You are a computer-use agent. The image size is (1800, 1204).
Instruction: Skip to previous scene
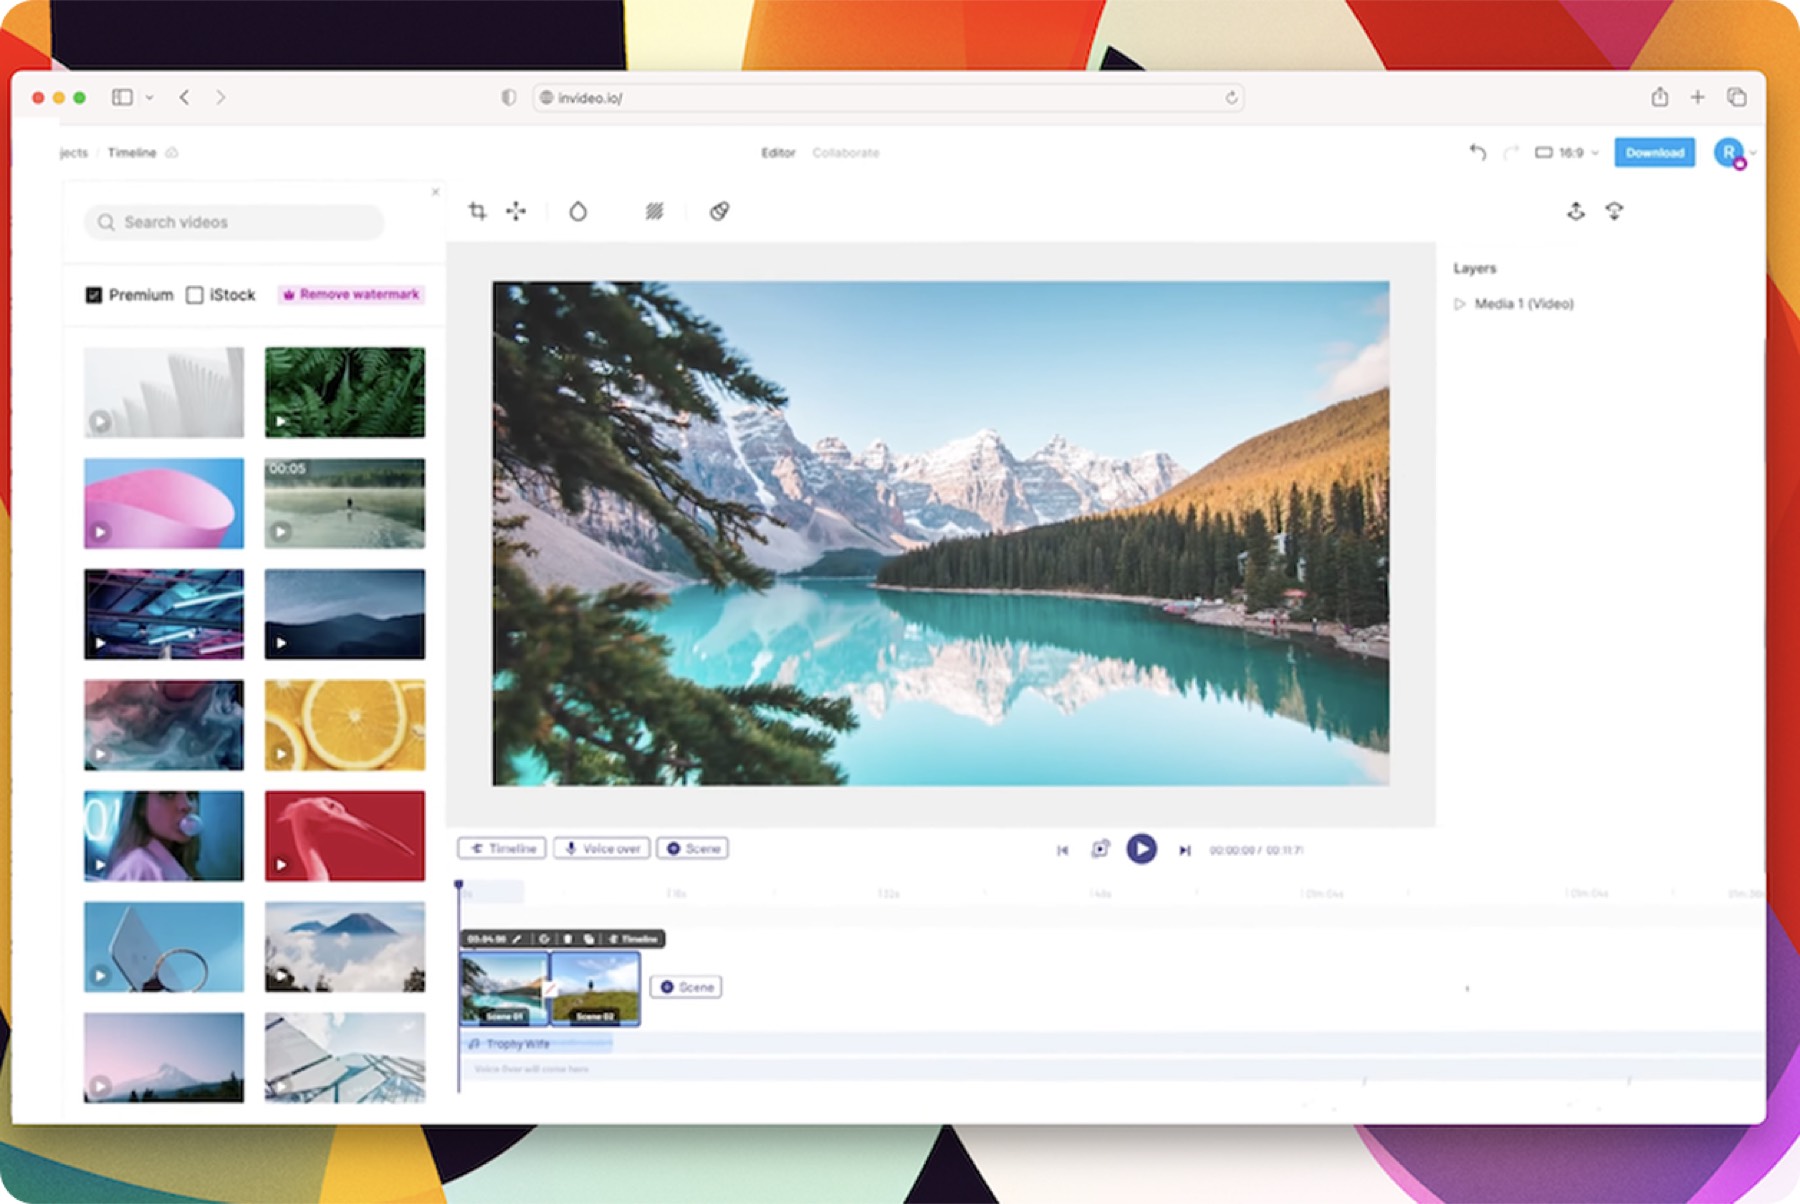click(x=1062, y=850)
